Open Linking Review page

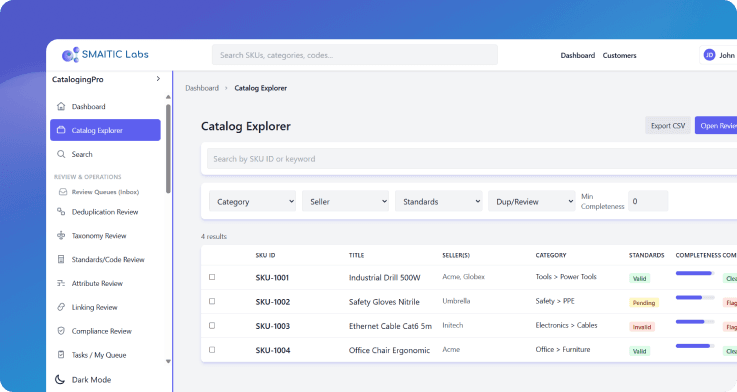tap(105, 307)
